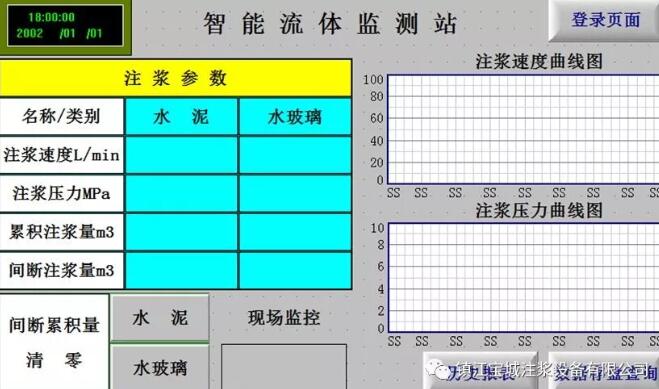The height and width of the screenshot is (389, 659).
Task: Open the 数据存盘查询 data query page
Action: [x=604, y=371]
